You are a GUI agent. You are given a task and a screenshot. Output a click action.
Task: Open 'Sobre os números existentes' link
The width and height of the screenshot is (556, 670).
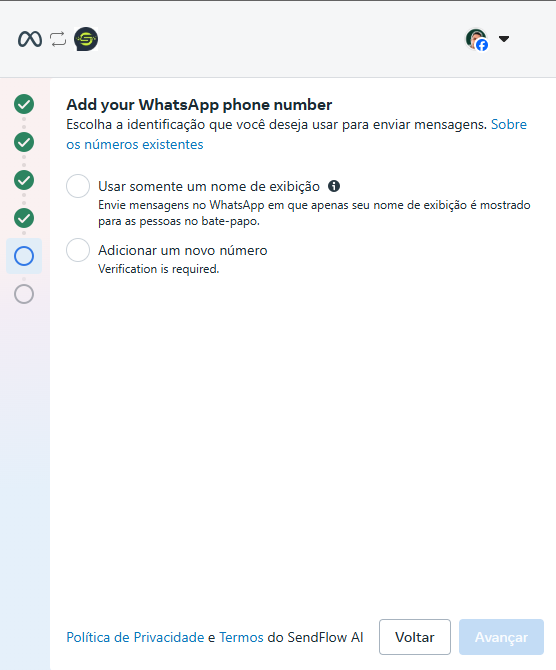click(x=297, y=134)
